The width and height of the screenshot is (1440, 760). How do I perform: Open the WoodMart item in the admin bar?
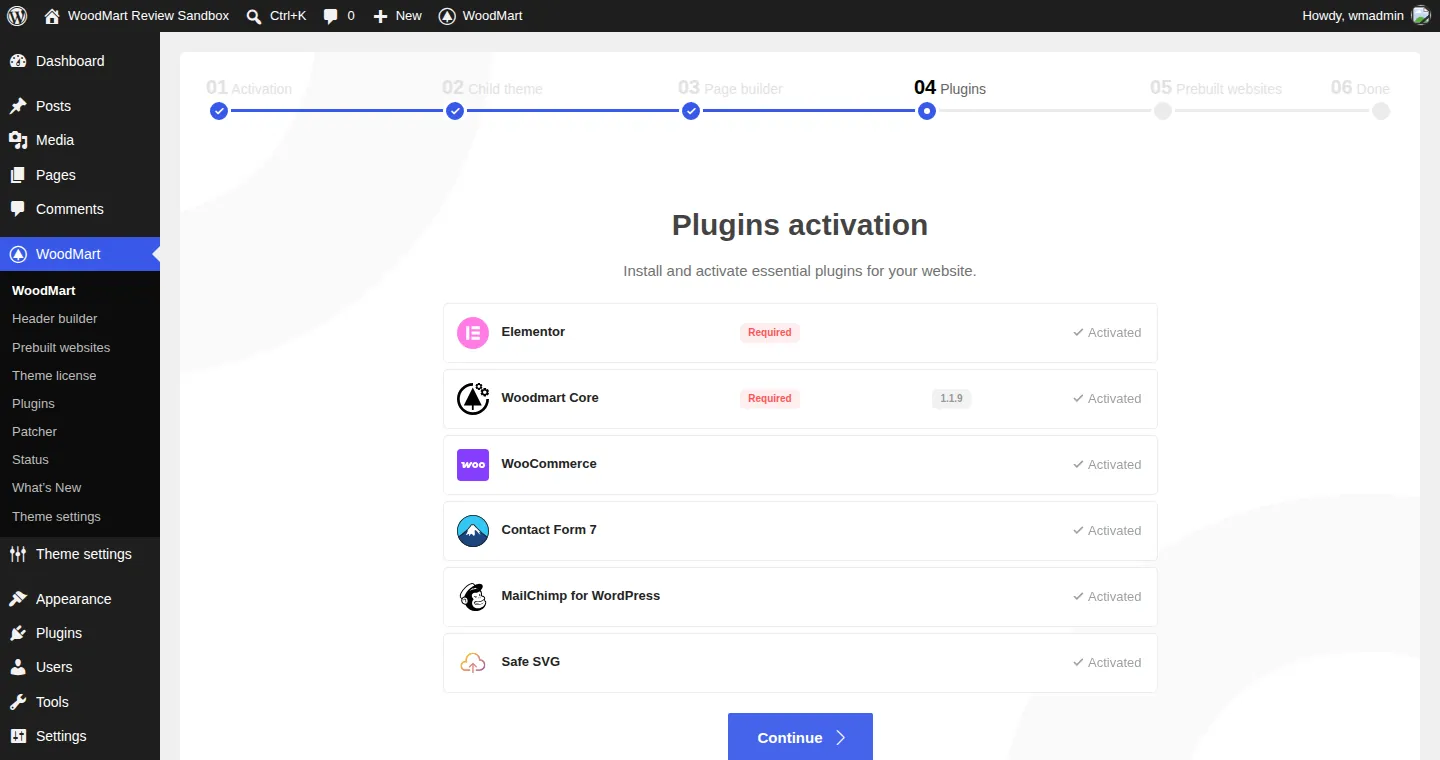(481, 16)
